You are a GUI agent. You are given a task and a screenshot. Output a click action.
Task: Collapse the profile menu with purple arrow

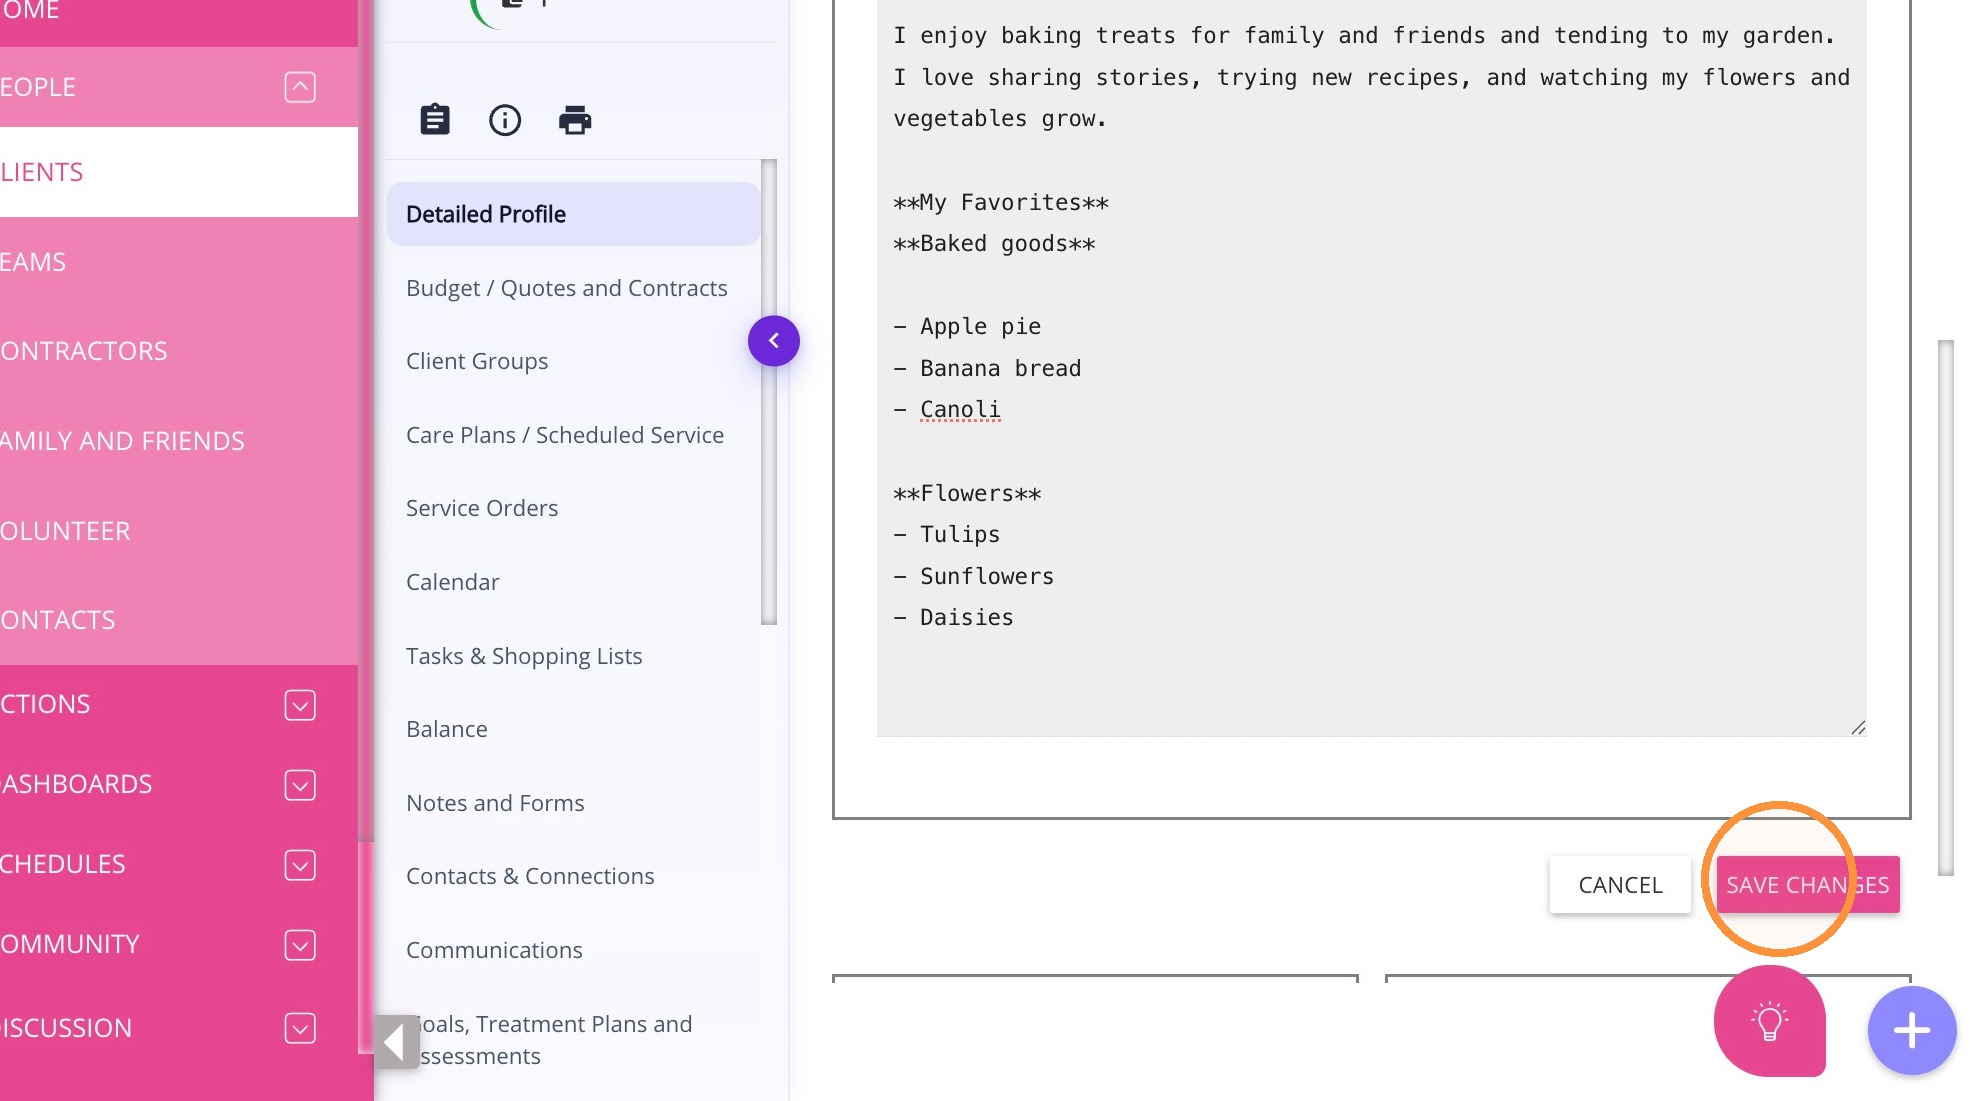(x=774, y=341)
